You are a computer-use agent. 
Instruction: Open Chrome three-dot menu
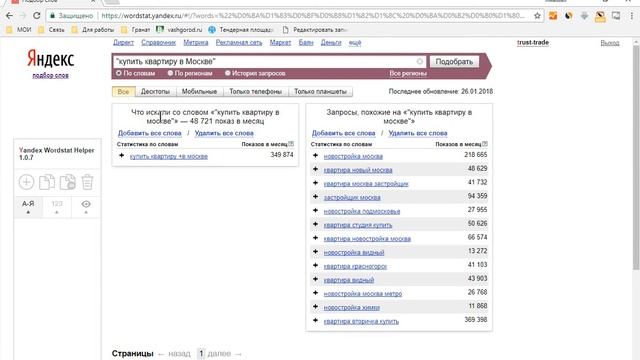[632, 16]
